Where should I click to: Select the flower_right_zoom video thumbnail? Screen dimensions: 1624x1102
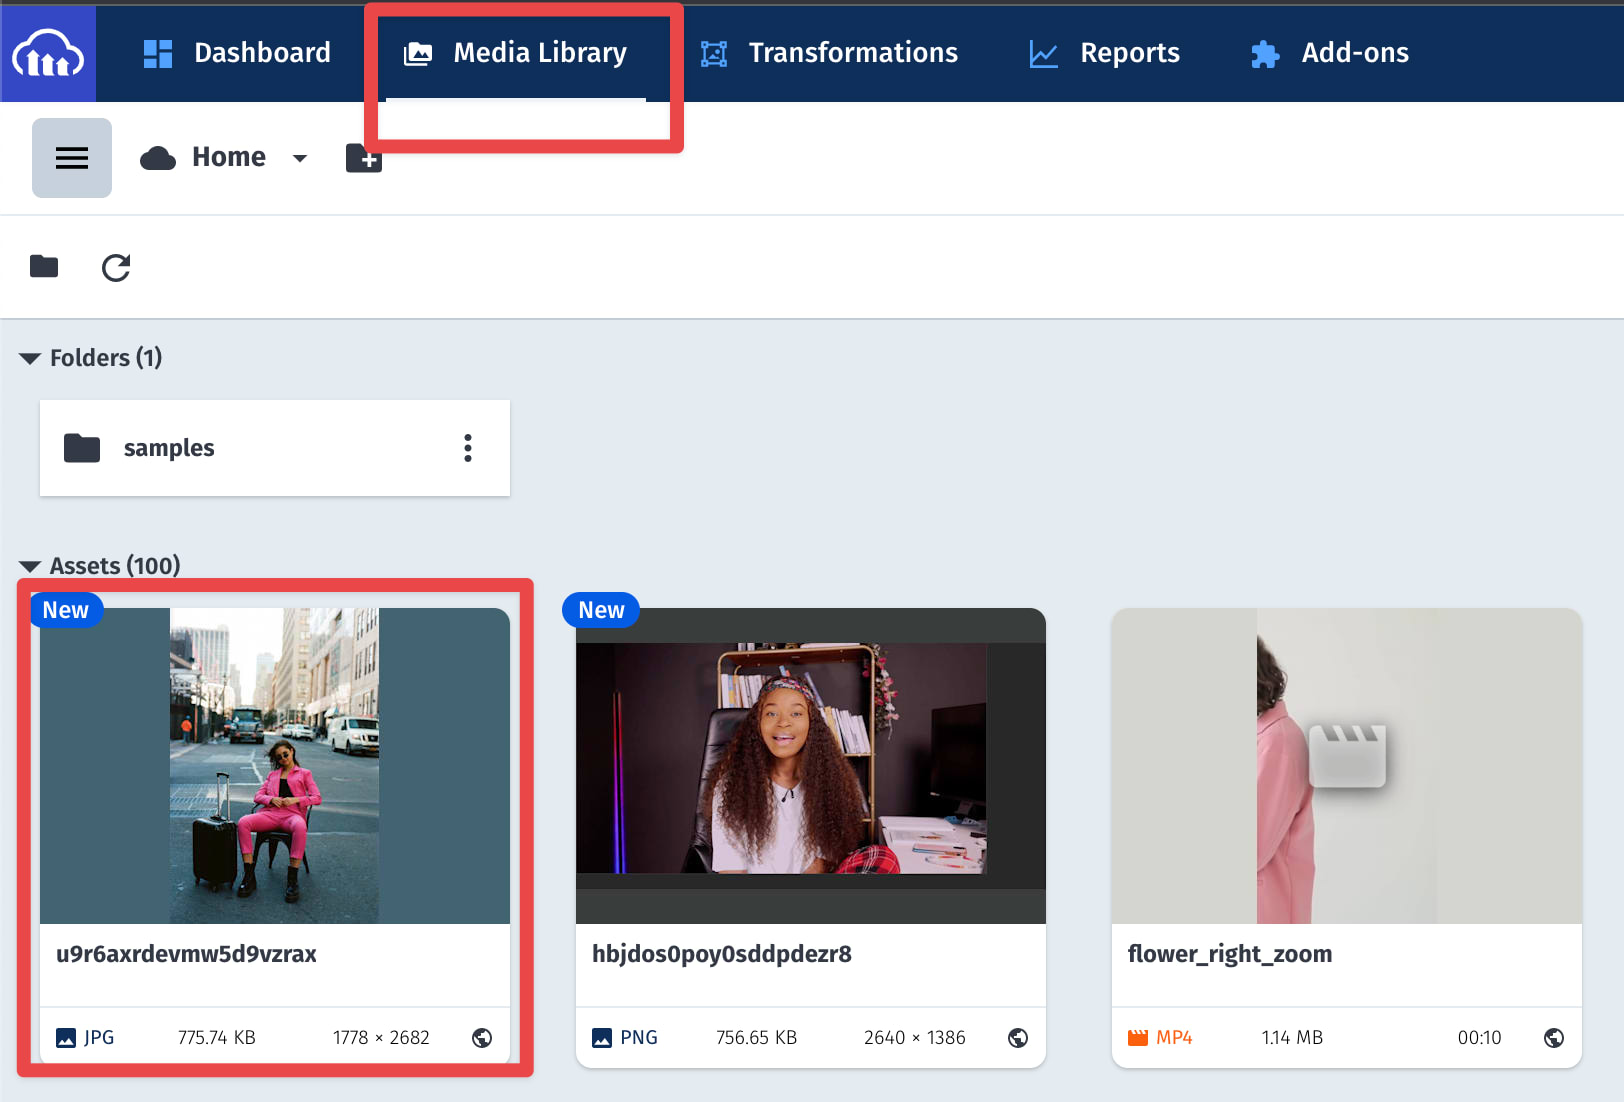click(1347, 766)
